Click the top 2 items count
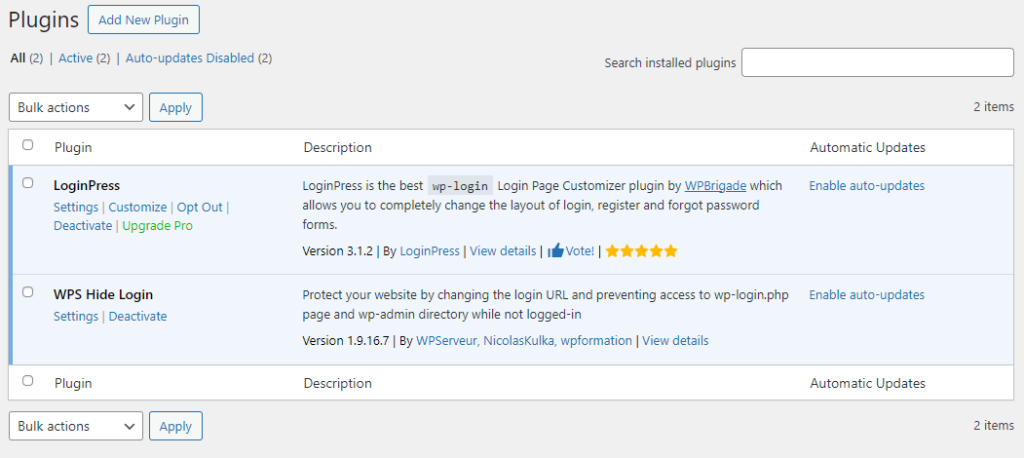The height and width of the screenshot is (458, 1024). click(x=993, y=106)
